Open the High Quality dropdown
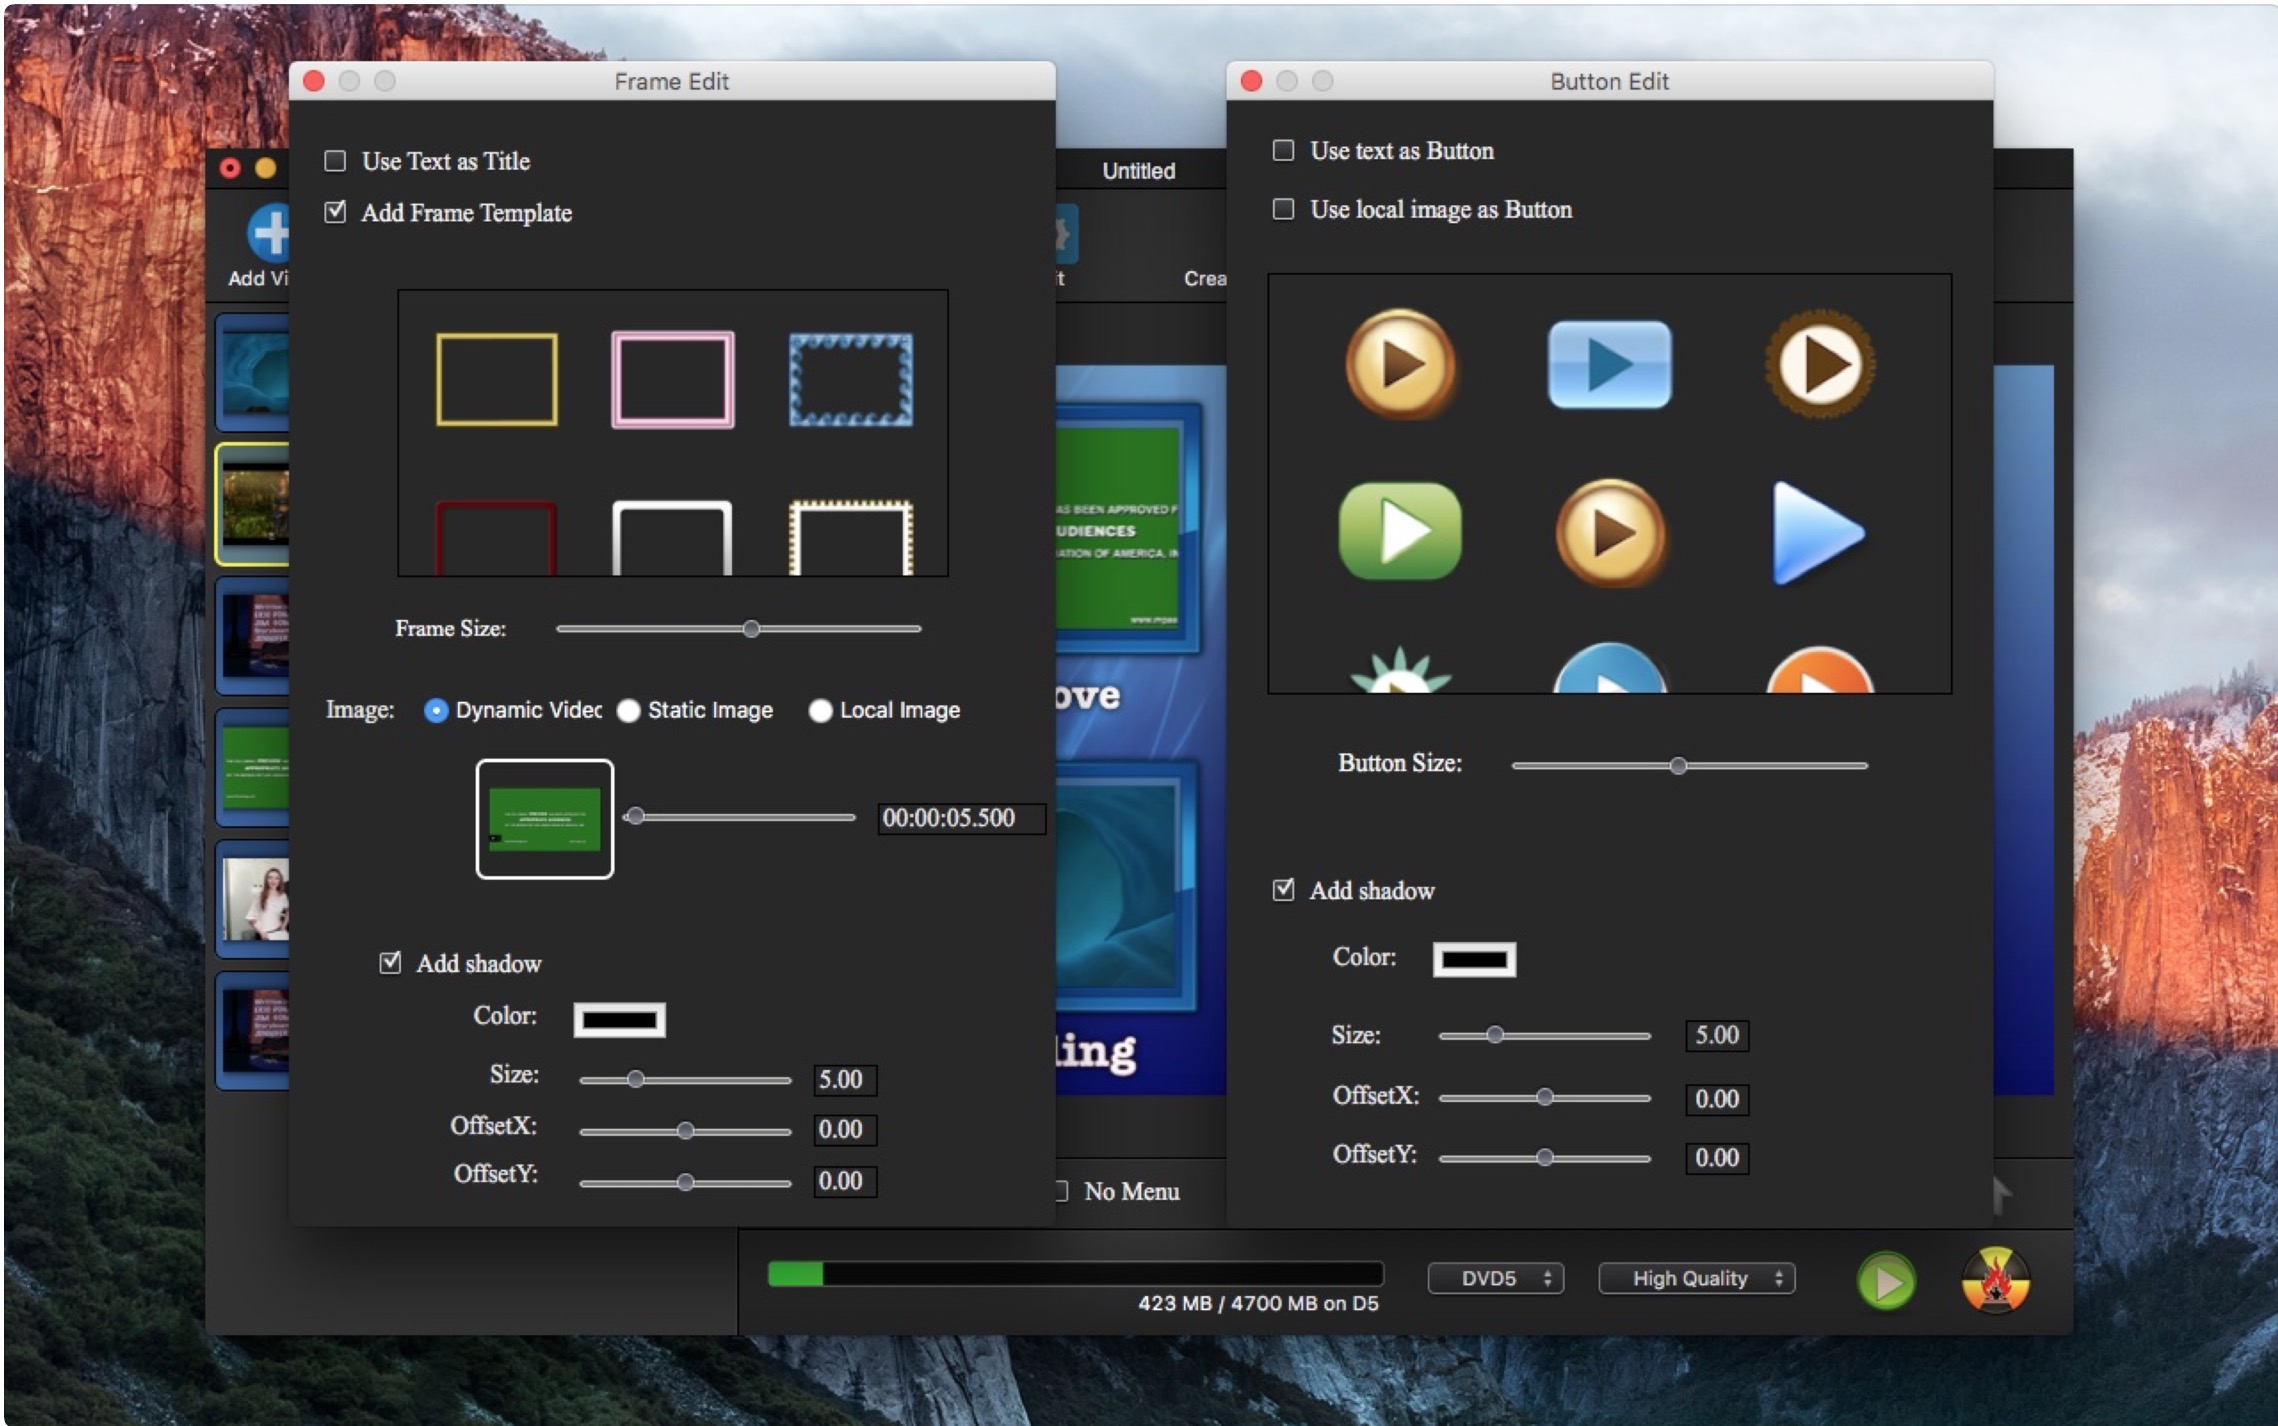 [x=1696, y=1278]
